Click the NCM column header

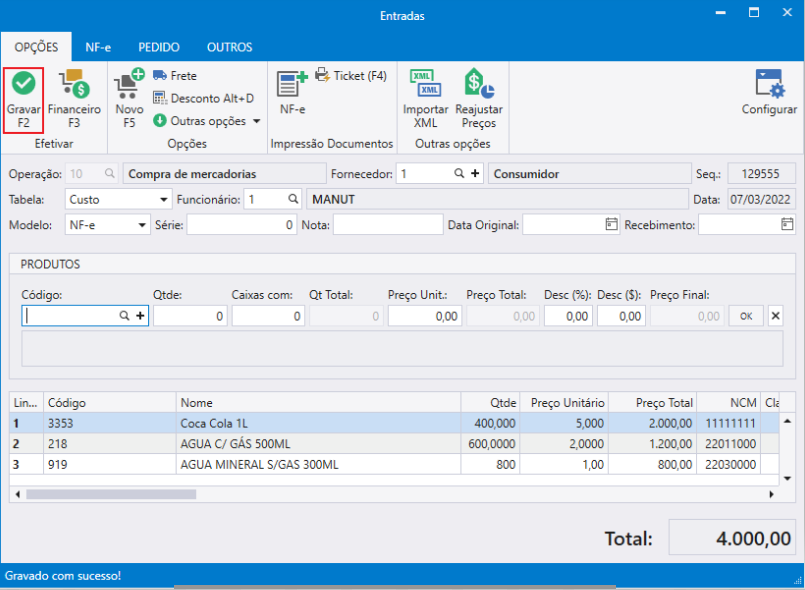pyautogui.click(x=728, y=403)
